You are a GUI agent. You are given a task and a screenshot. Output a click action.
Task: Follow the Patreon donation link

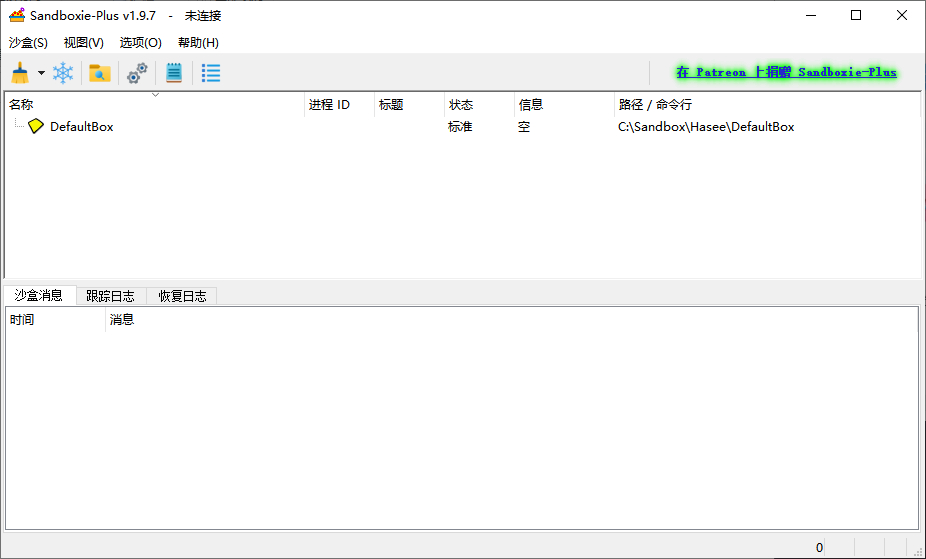[x=787, y=73]
